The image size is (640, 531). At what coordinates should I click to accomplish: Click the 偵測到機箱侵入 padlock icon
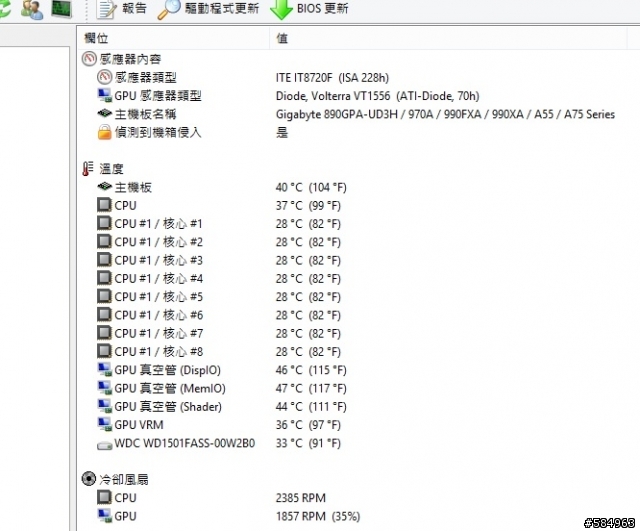pos(104,132)
